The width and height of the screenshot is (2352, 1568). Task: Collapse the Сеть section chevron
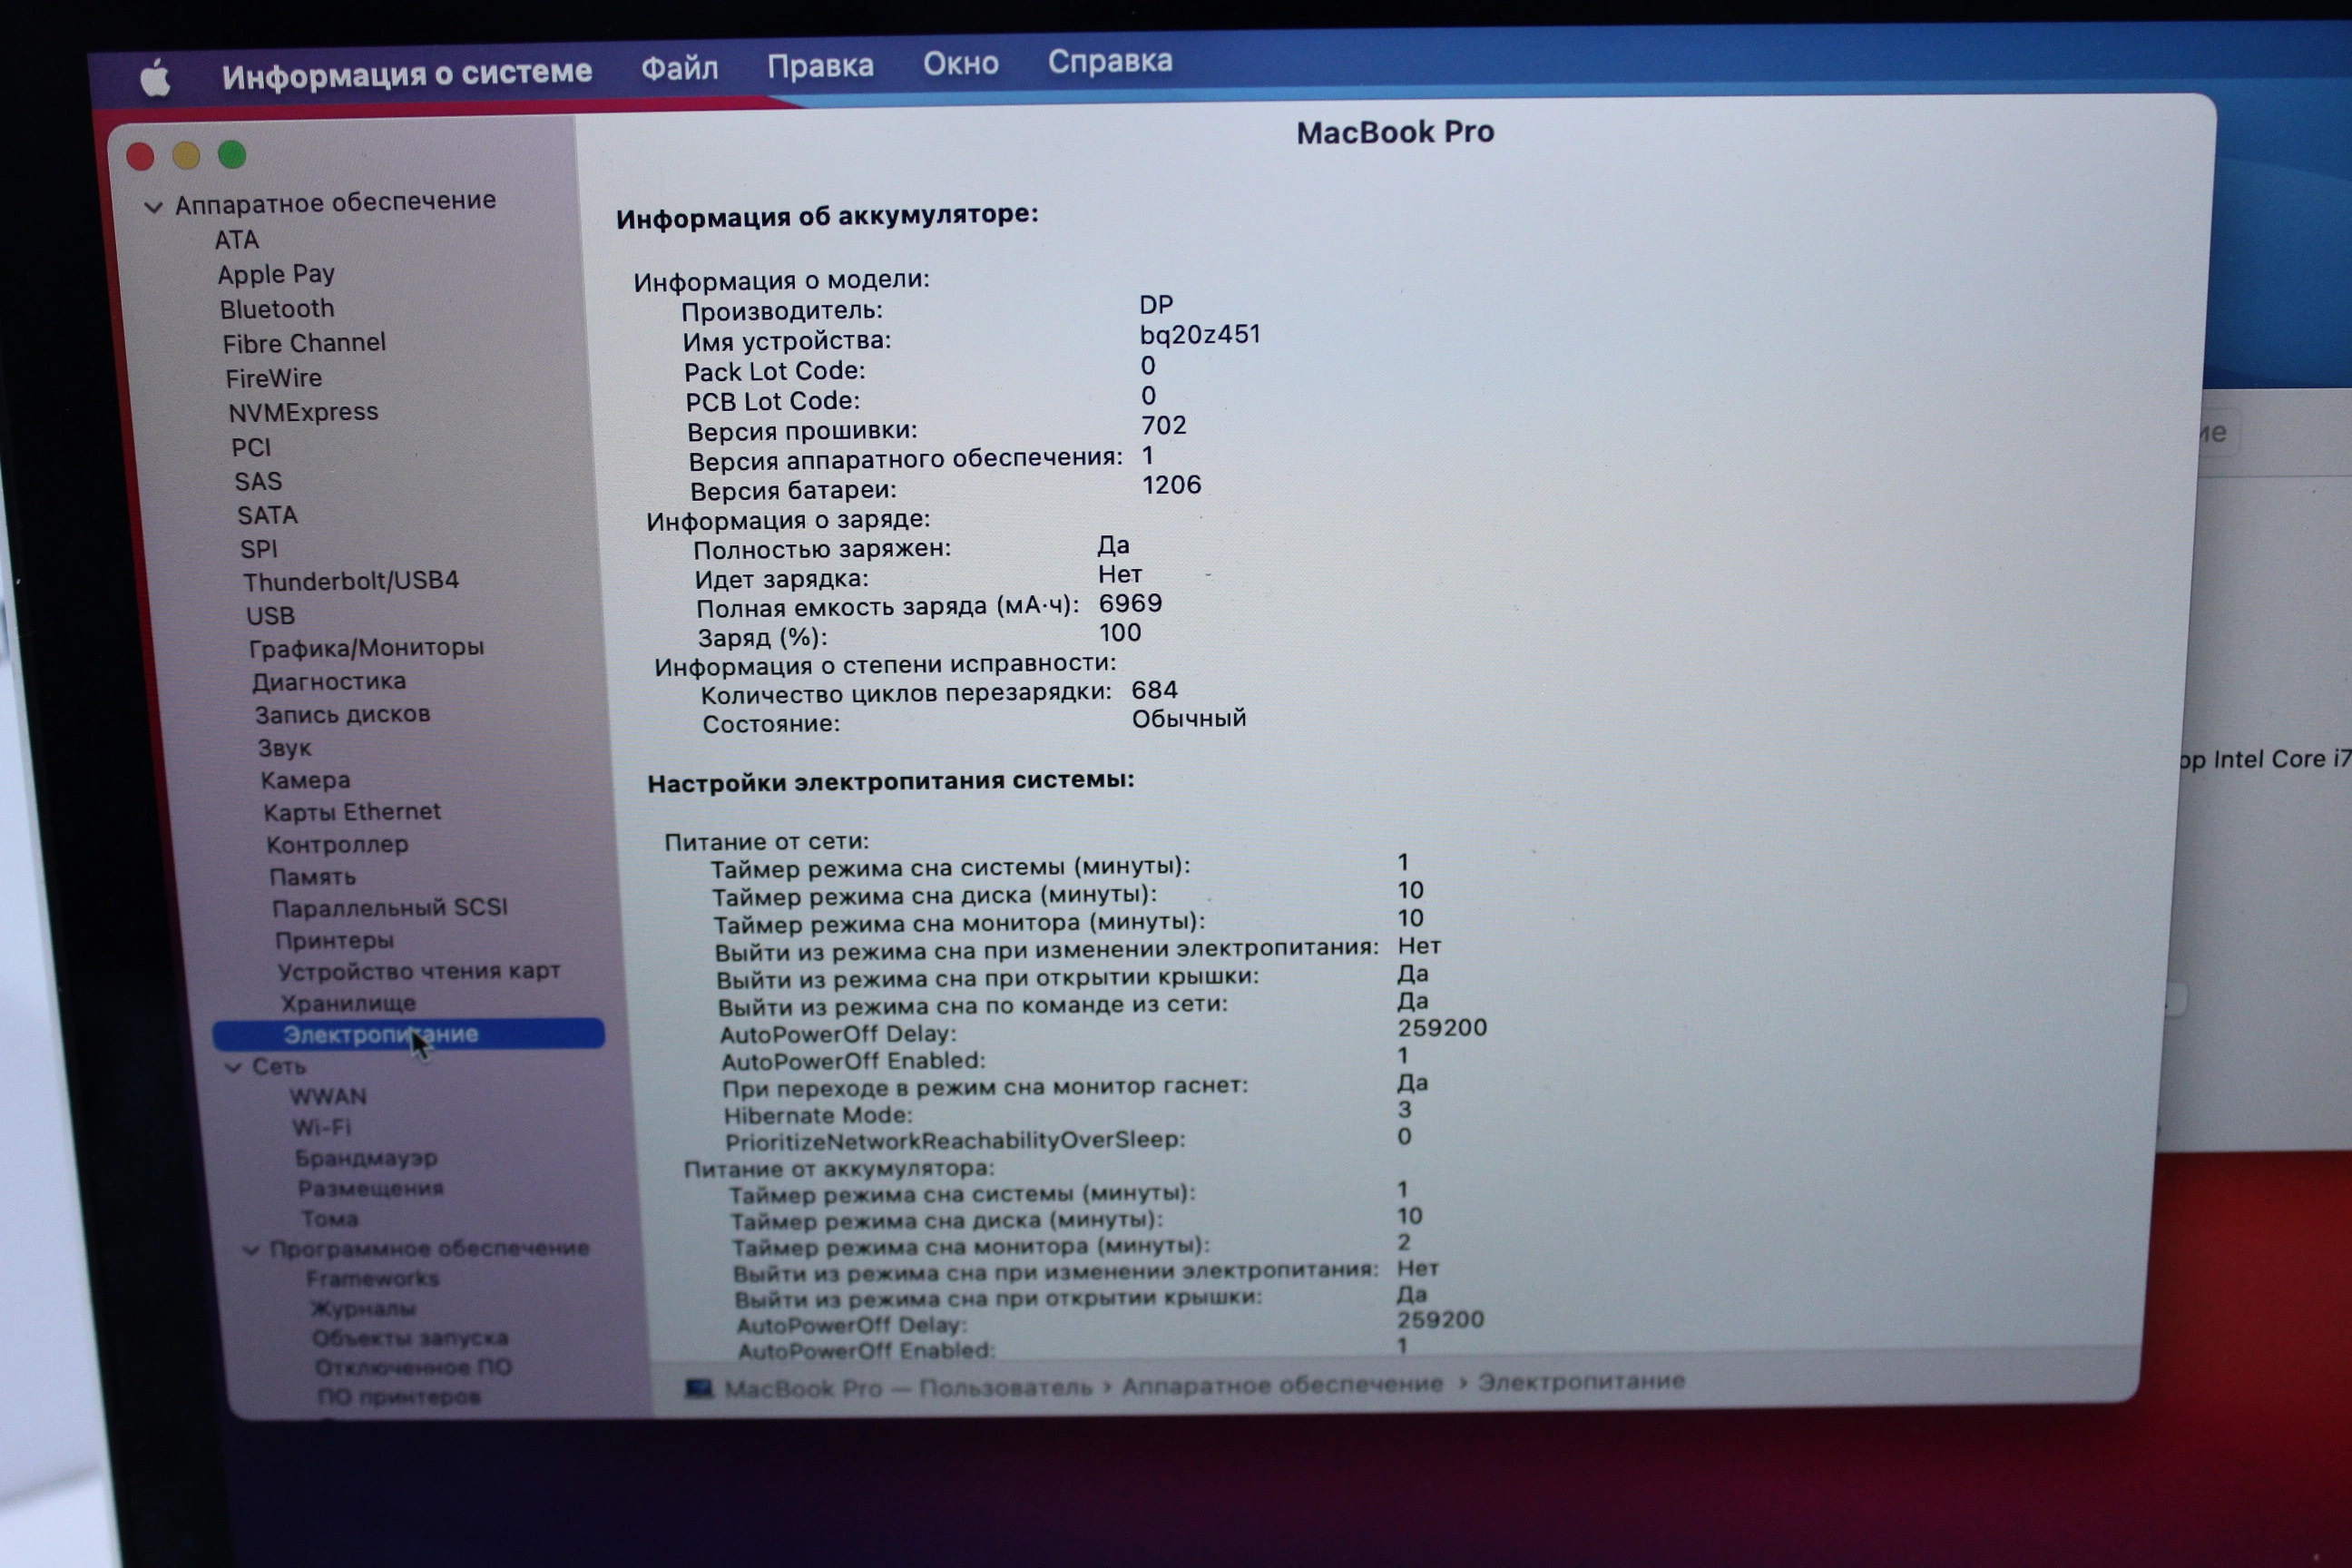pyautogui.click(x=234, y=1067)
